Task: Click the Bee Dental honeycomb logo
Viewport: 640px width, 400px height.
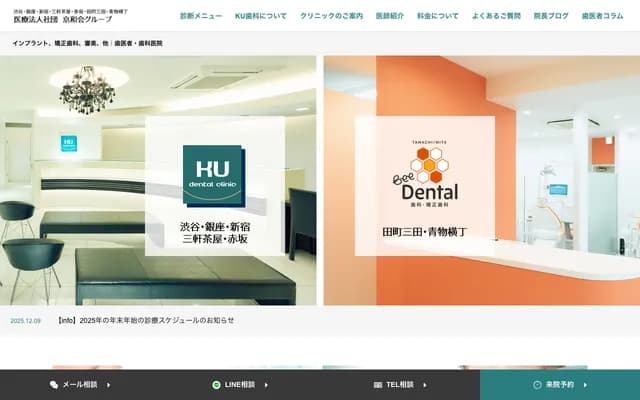Action: [x=425, y=174]
